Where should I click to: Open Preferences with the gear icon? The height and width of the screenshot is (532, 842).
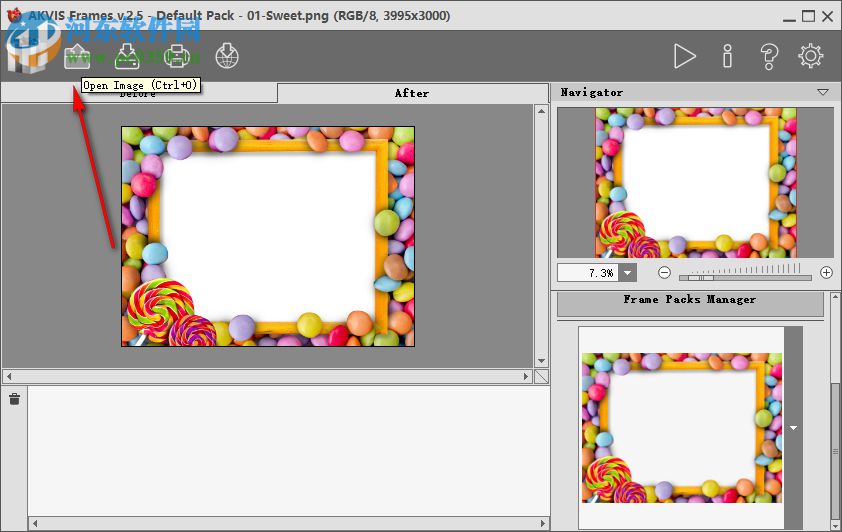(810, 56)
